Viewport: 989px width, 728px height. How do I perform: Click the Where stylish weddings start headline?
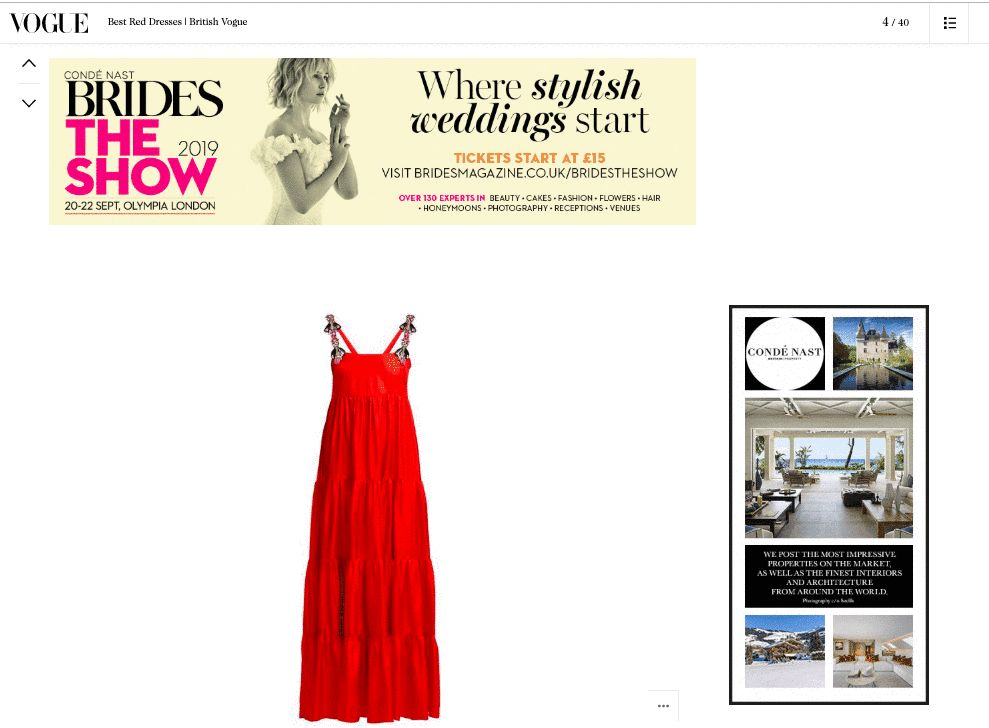pos(529,103)
